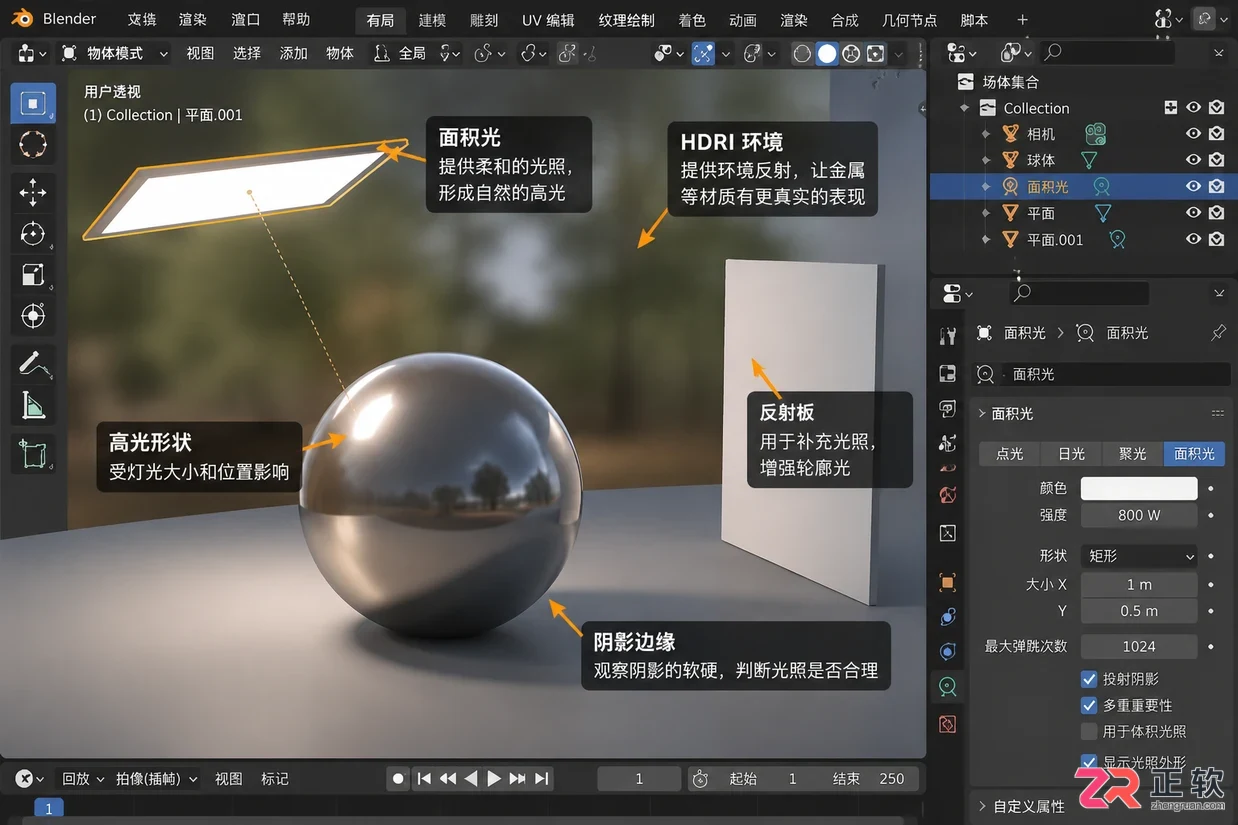
Task: Disable the 多重重要性 checkbox
Action: point(1089,705)
